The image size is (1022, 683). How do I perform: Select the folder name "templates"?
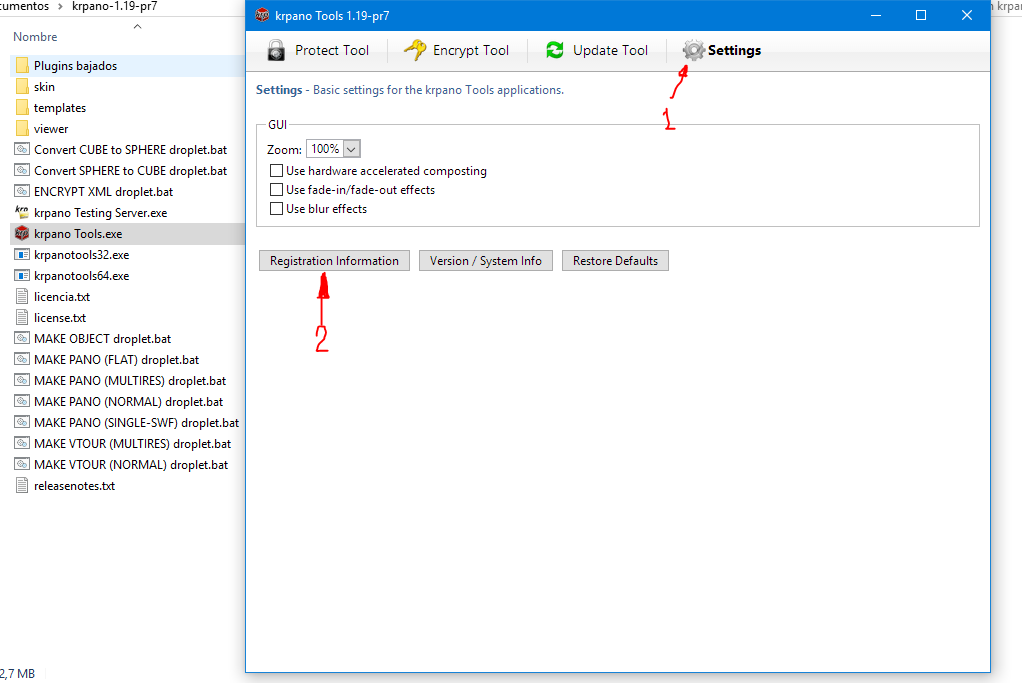coord(60,108)
